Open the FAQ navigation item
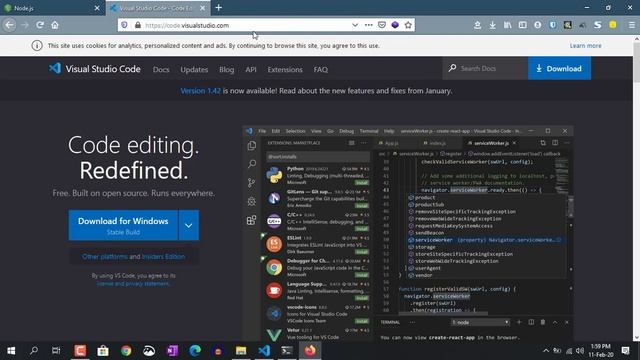640x360 pixels. [x=320, y=69]
